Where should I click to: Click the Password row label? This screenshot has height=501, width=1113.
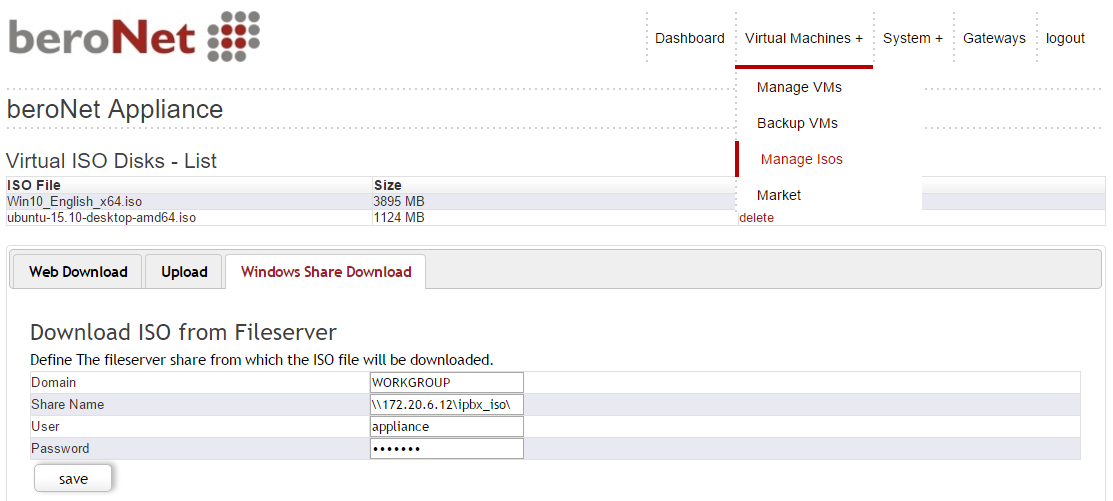click(60, 448)
